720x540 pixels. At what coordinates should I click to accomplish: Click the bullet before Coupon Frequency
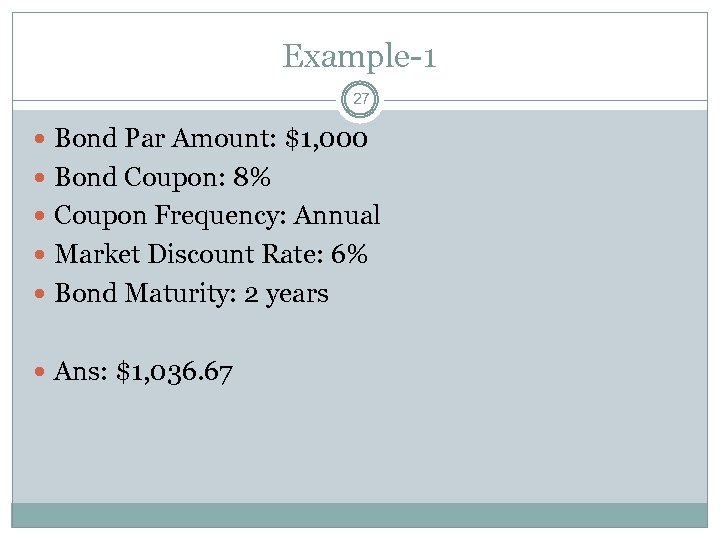click(x=40, y=216)
